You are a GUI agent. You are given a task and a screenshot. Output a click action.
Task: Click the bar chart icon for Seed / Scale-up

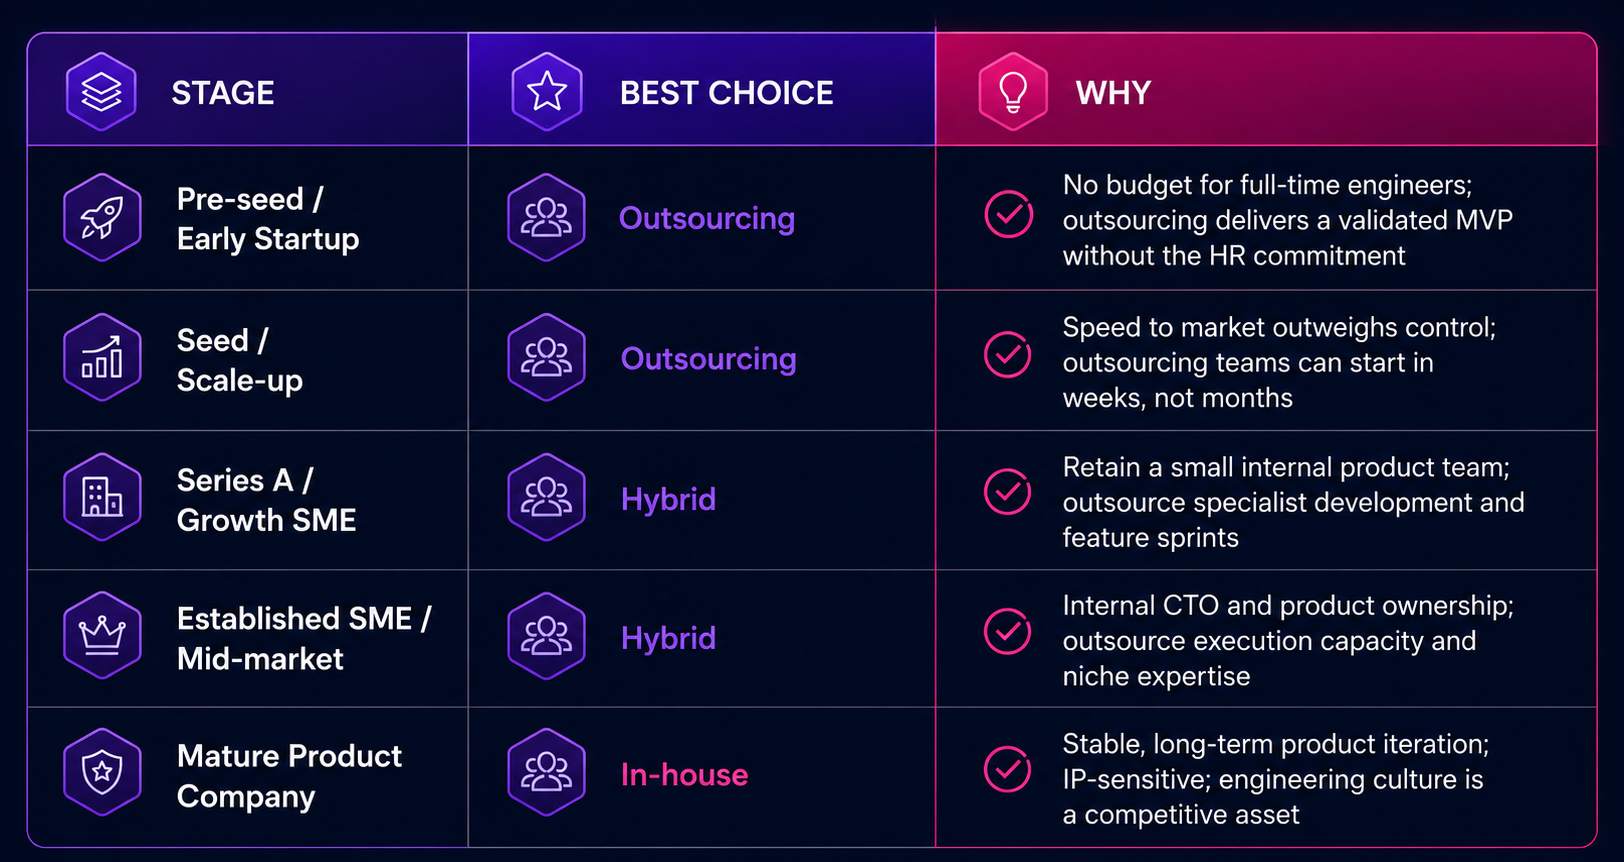[102, 358]
